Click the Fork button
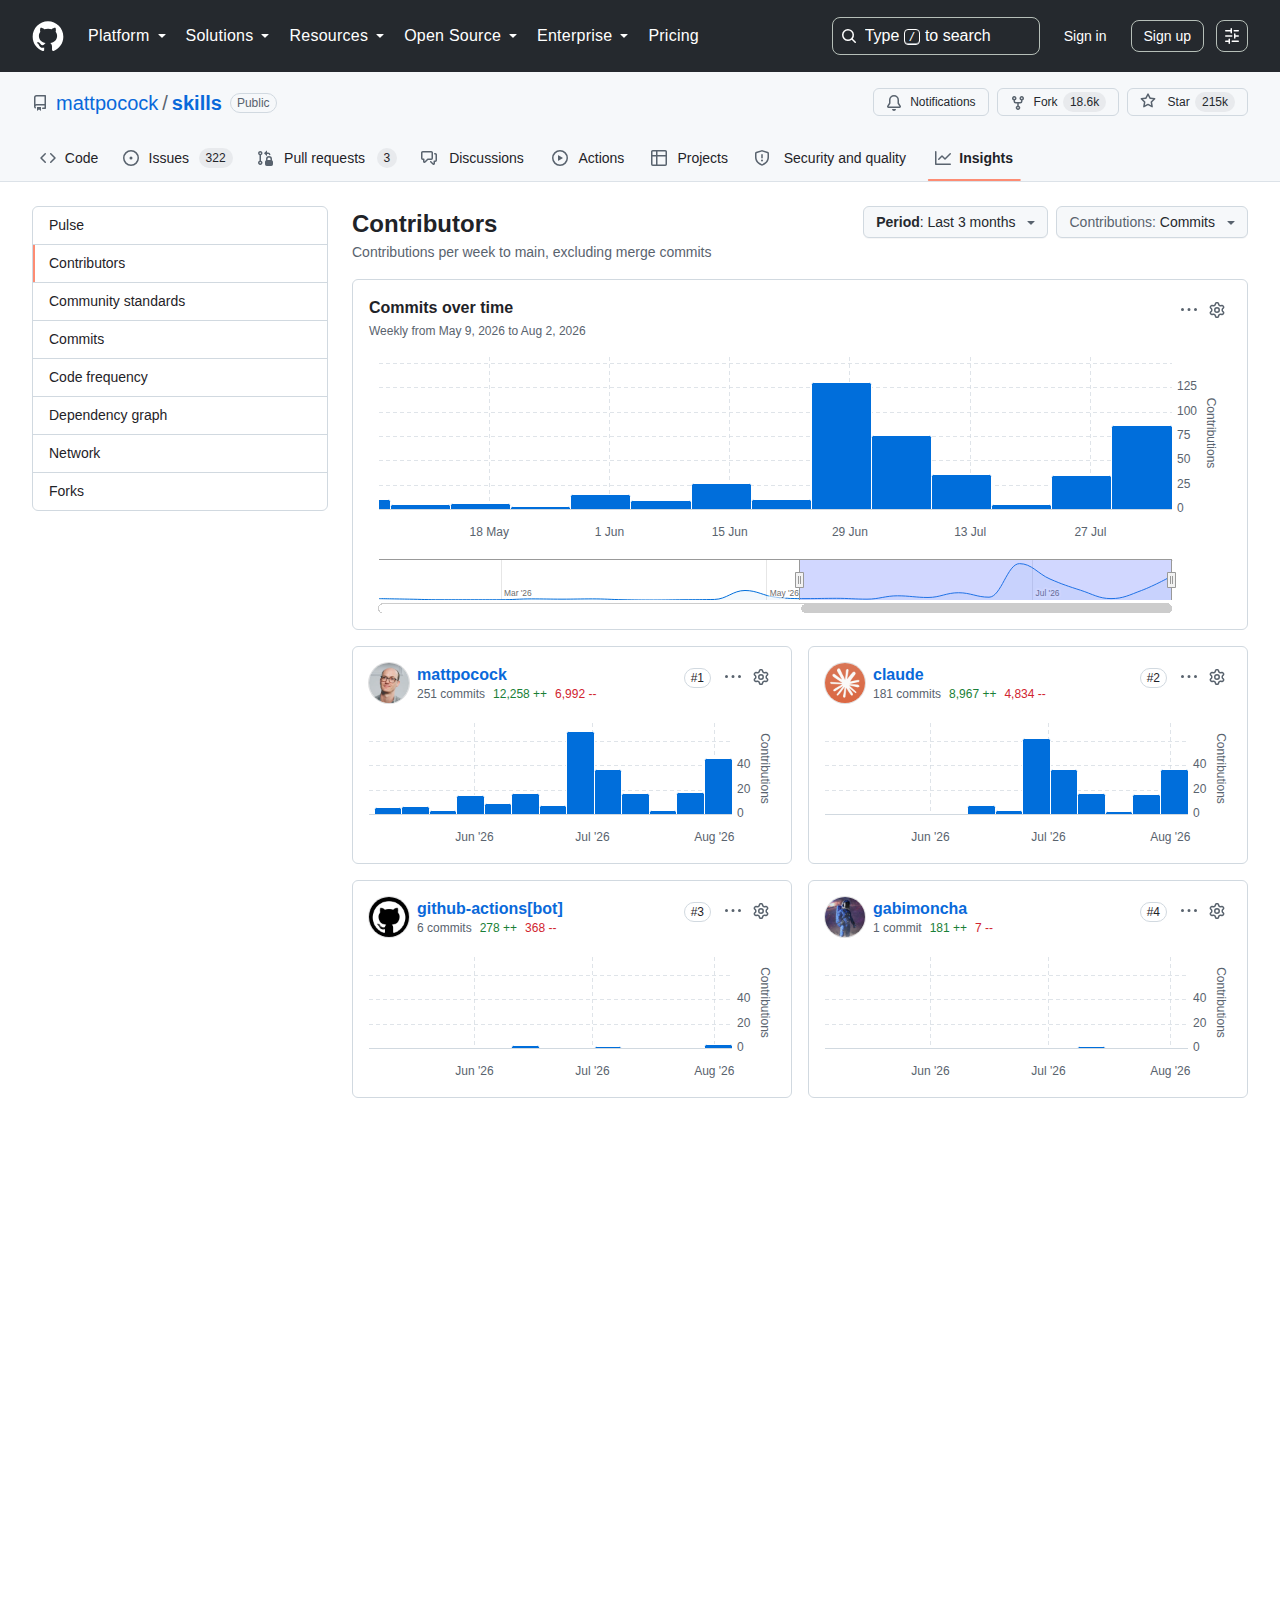The width and height of the screenshot is (1280, 1600). coord(1057,102)
